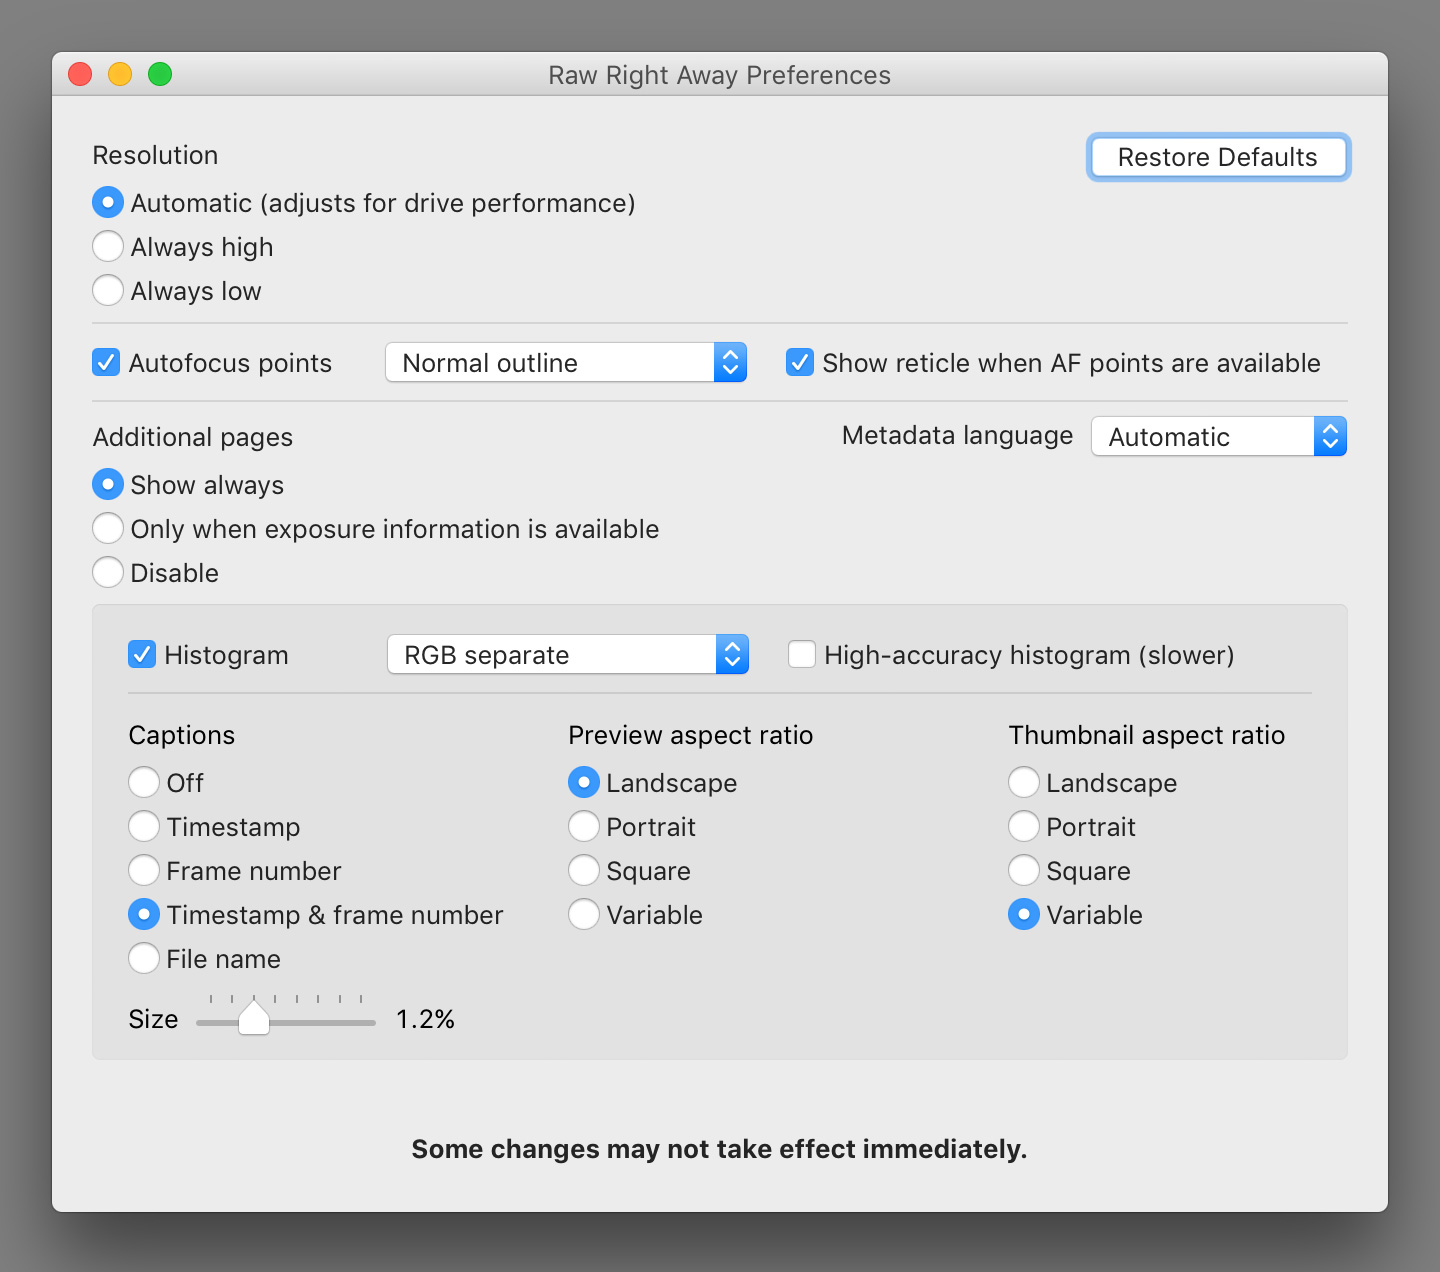Click the changes may not take effect notice
This screenshot has width=1440, height=1272.
pyautogui.click(x=720, y=1149)
